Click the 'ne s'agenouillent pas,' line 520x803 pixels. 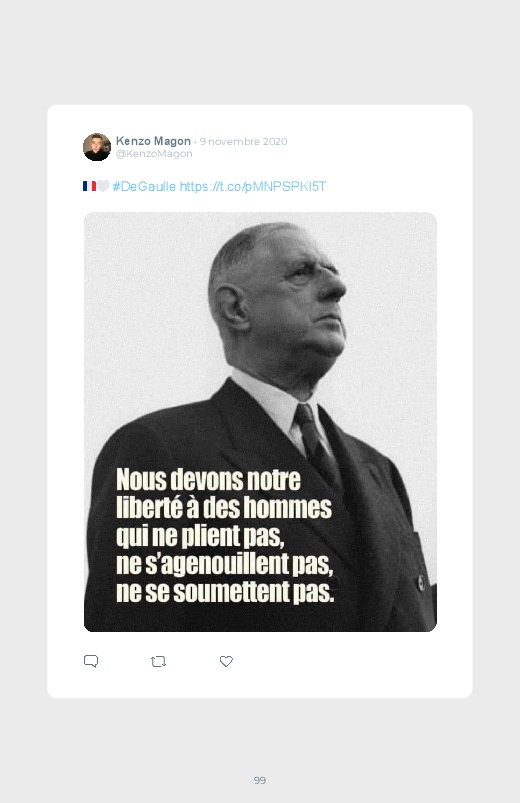point(225,564)
